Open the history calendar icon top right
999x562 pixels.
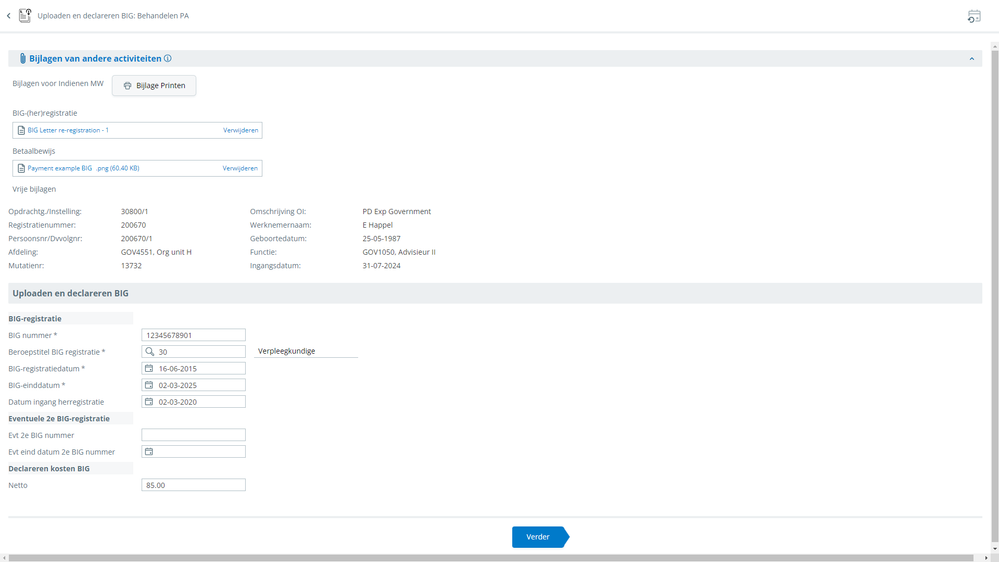(x=974, y=17)
